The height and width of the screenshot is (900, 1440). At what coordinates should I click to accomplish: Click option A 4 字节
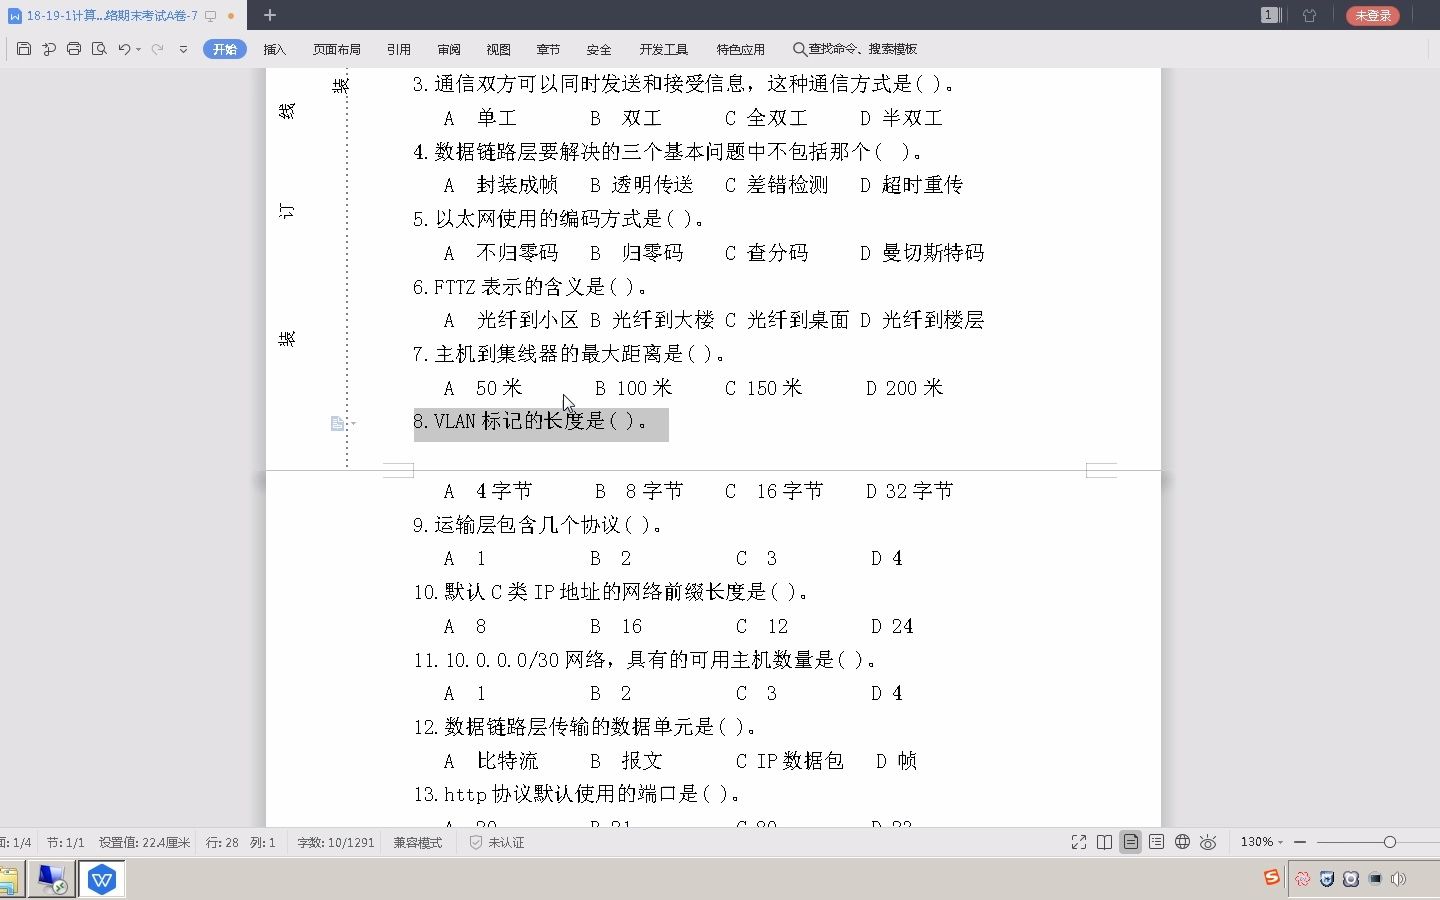point(488,491)
